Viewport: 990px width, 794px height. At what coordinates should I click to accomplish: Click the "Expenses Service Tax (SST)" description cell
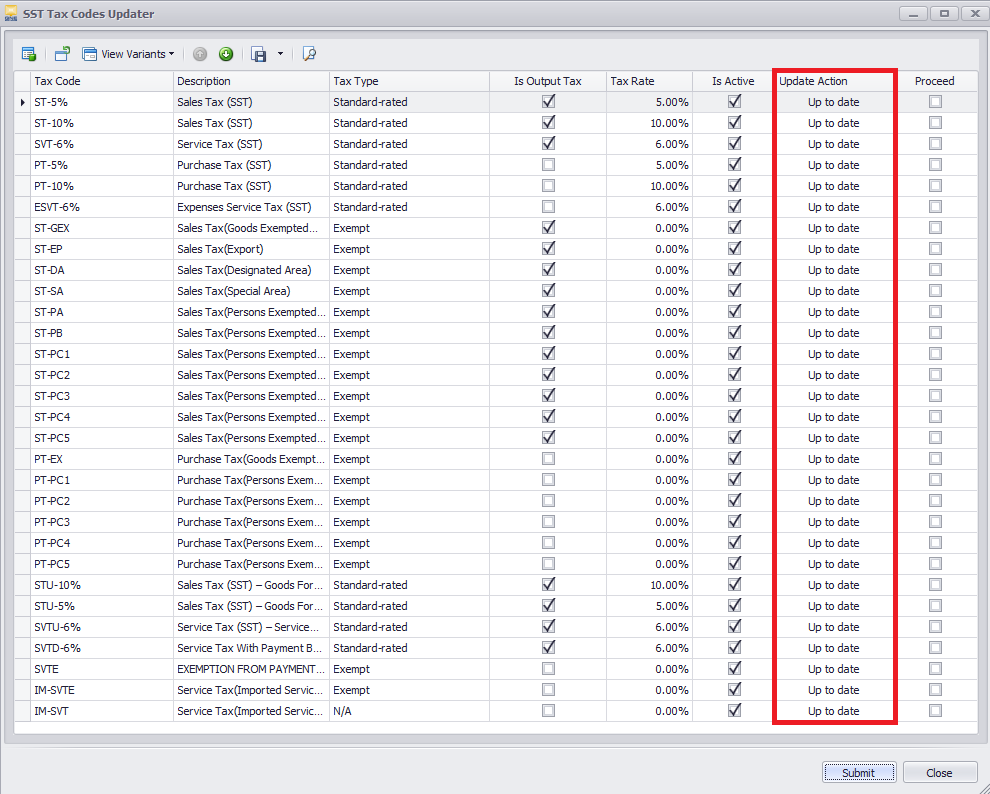click(251, 207)
